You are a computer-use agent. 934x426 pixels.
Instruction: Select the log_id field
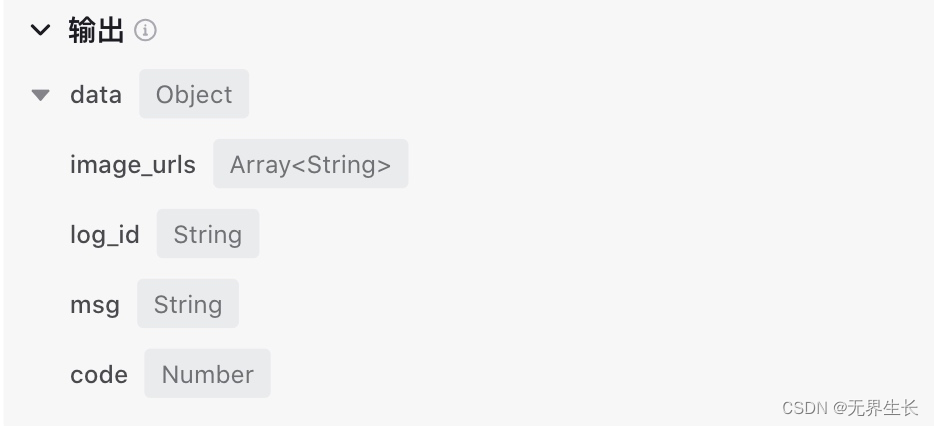pyautogui.click(x=105, y=234)
